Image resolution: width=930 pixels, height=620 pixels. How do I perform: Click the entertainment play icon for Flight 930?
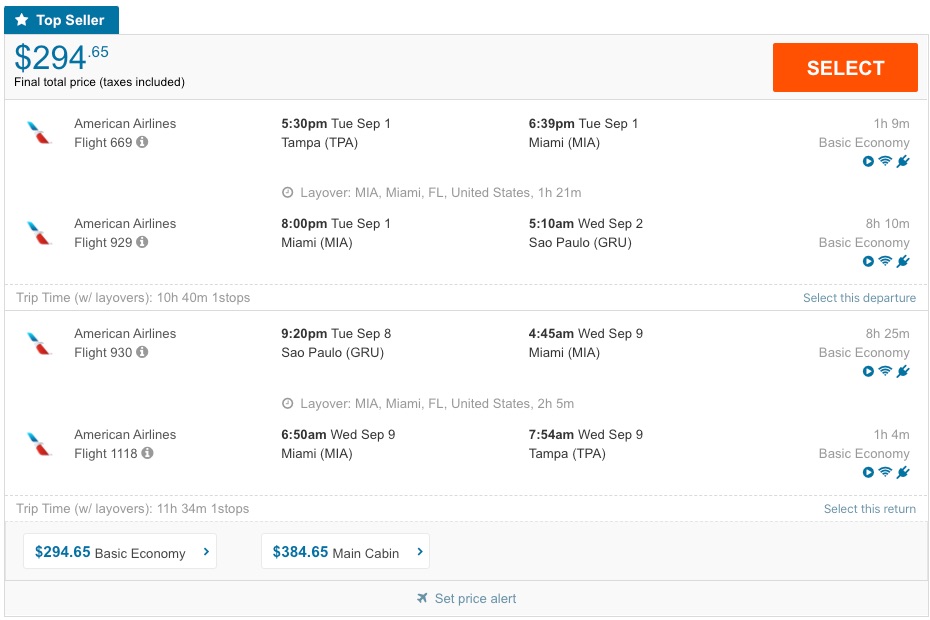pos(868,371)
